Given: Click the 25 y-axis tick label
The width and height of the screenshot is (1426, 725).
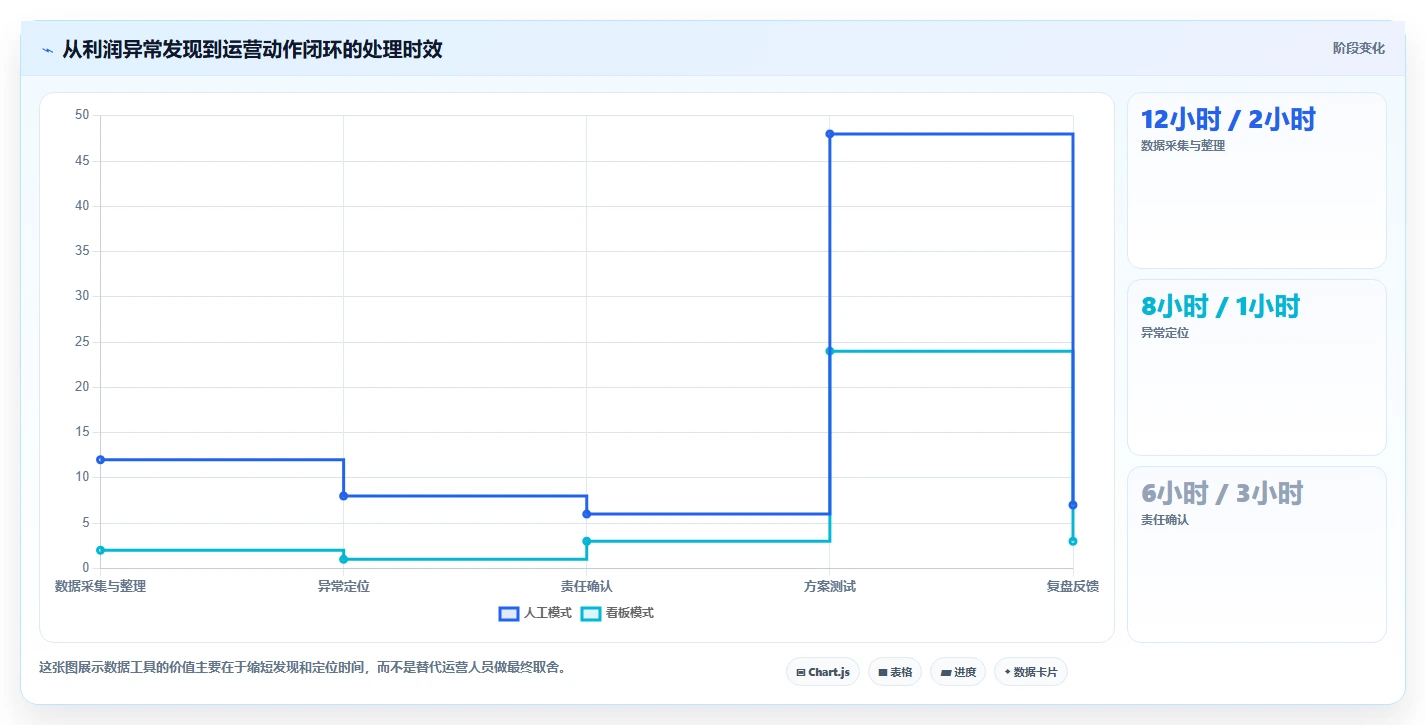Looking at the screenshot, I should click(82, 342).
